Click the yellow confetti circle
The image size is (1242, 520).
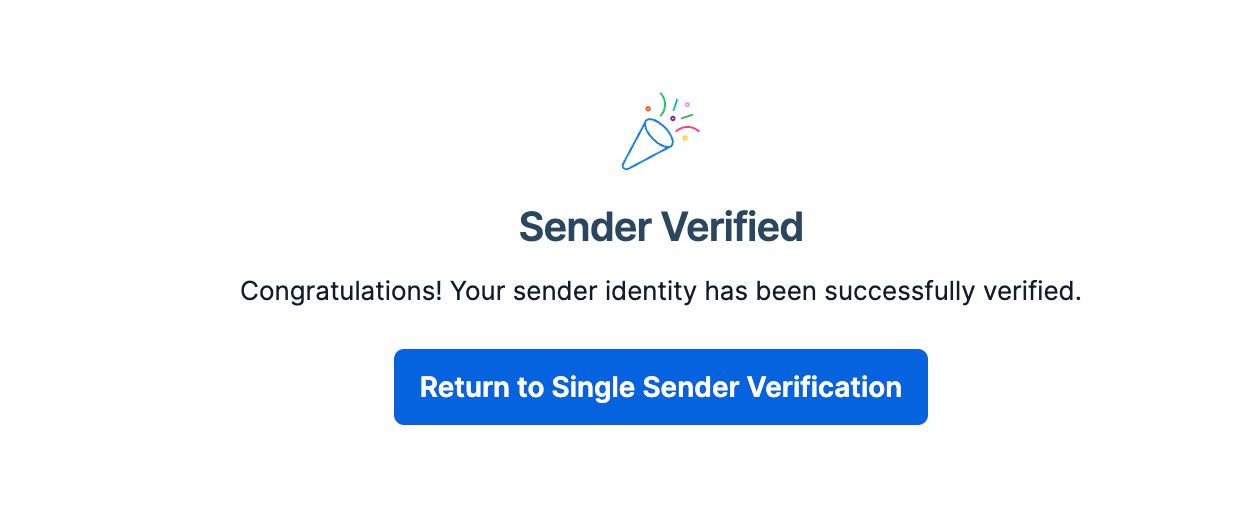(685, 138)
